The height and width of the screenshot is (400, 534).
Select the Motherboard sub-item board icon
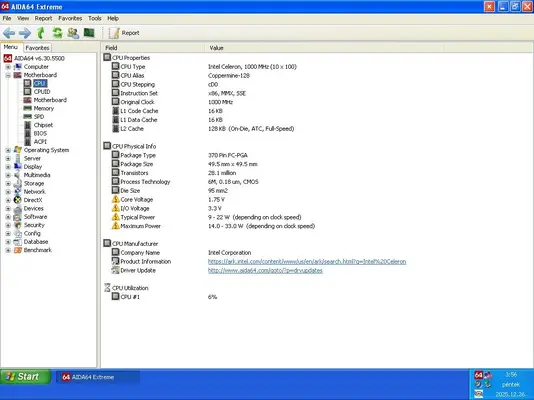[x=28, y=100]
